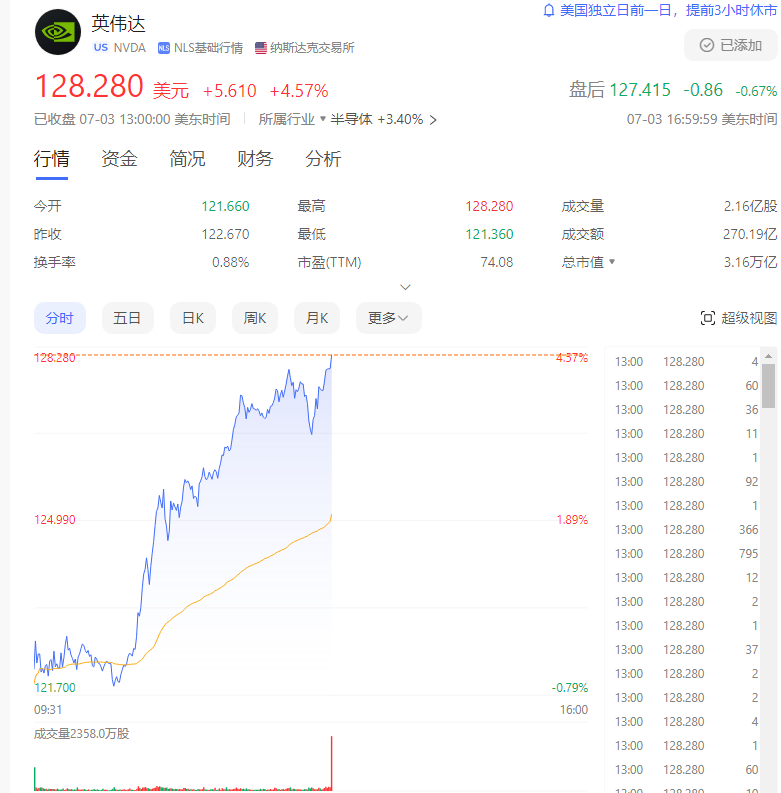Select the 日K chart view
The image size is (781, 793).
[193, 318]
